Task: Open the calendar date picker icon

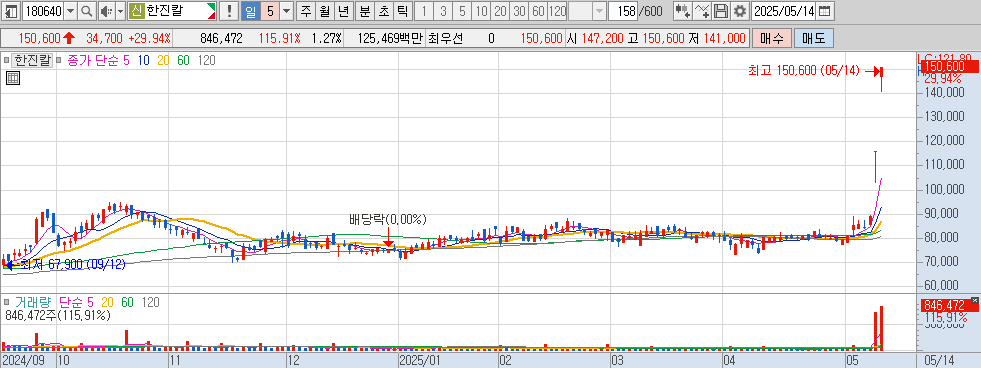Action: tap(826, 11)
